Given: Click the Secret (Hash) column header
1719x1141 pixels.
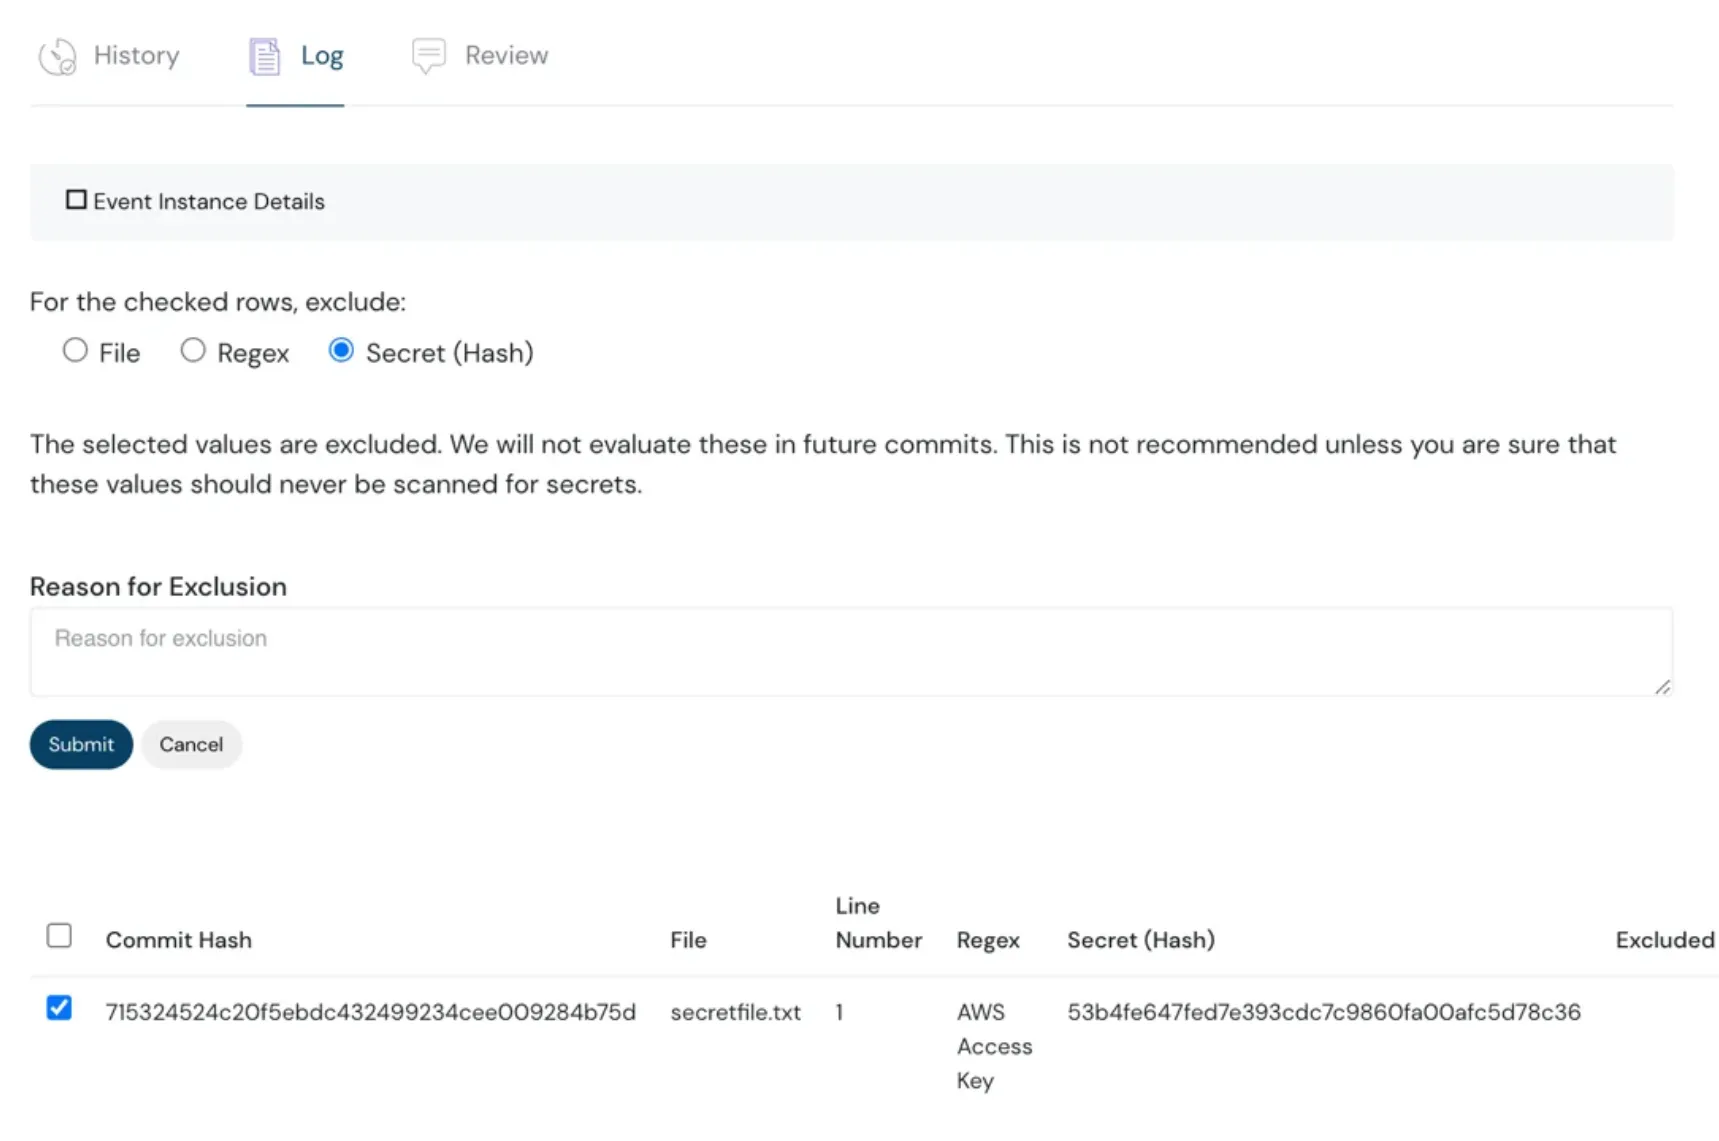Looking at the screenshot, I should (x=1140, y=940).
